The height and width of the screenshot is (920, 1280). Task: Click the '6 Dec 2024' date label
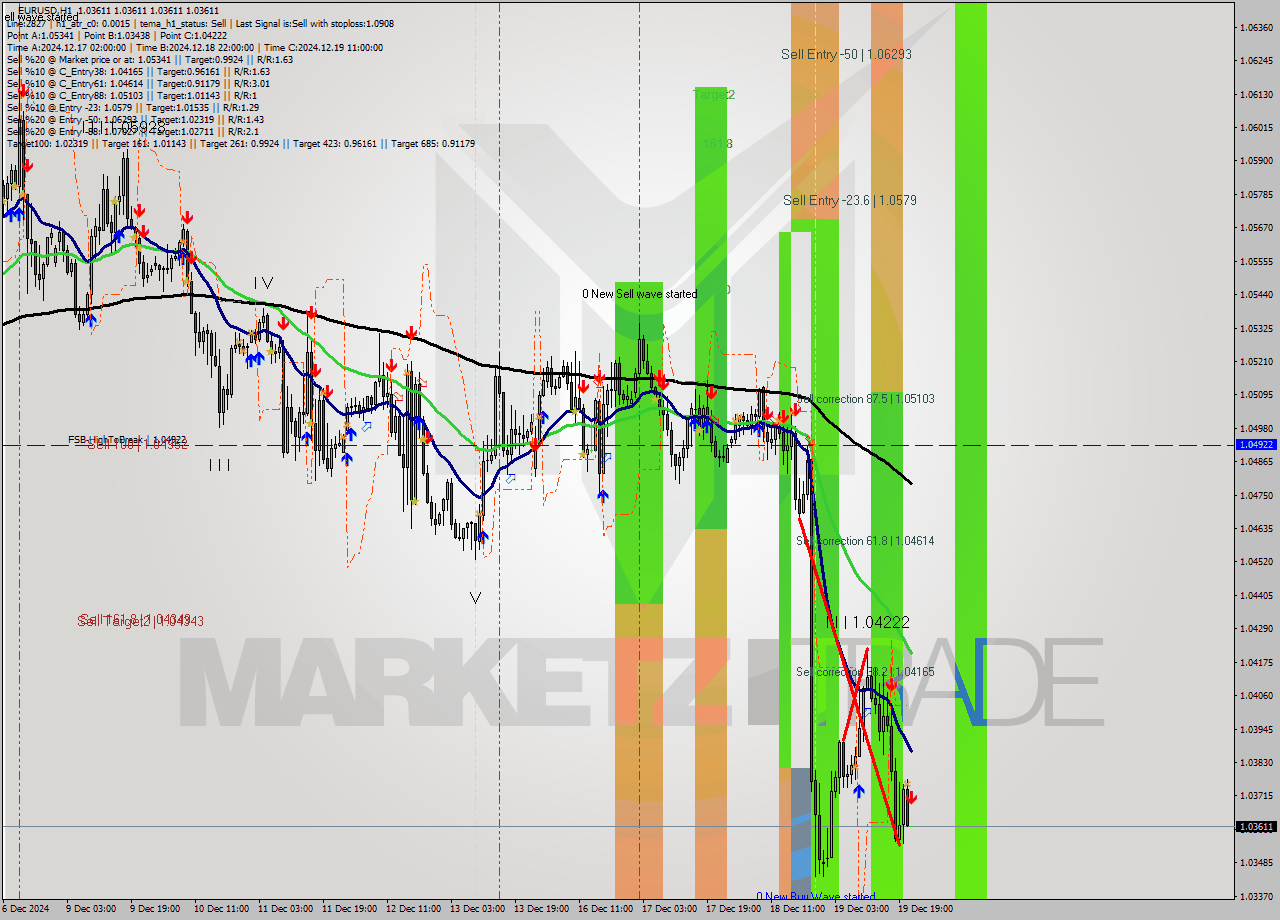click(26, 909)
